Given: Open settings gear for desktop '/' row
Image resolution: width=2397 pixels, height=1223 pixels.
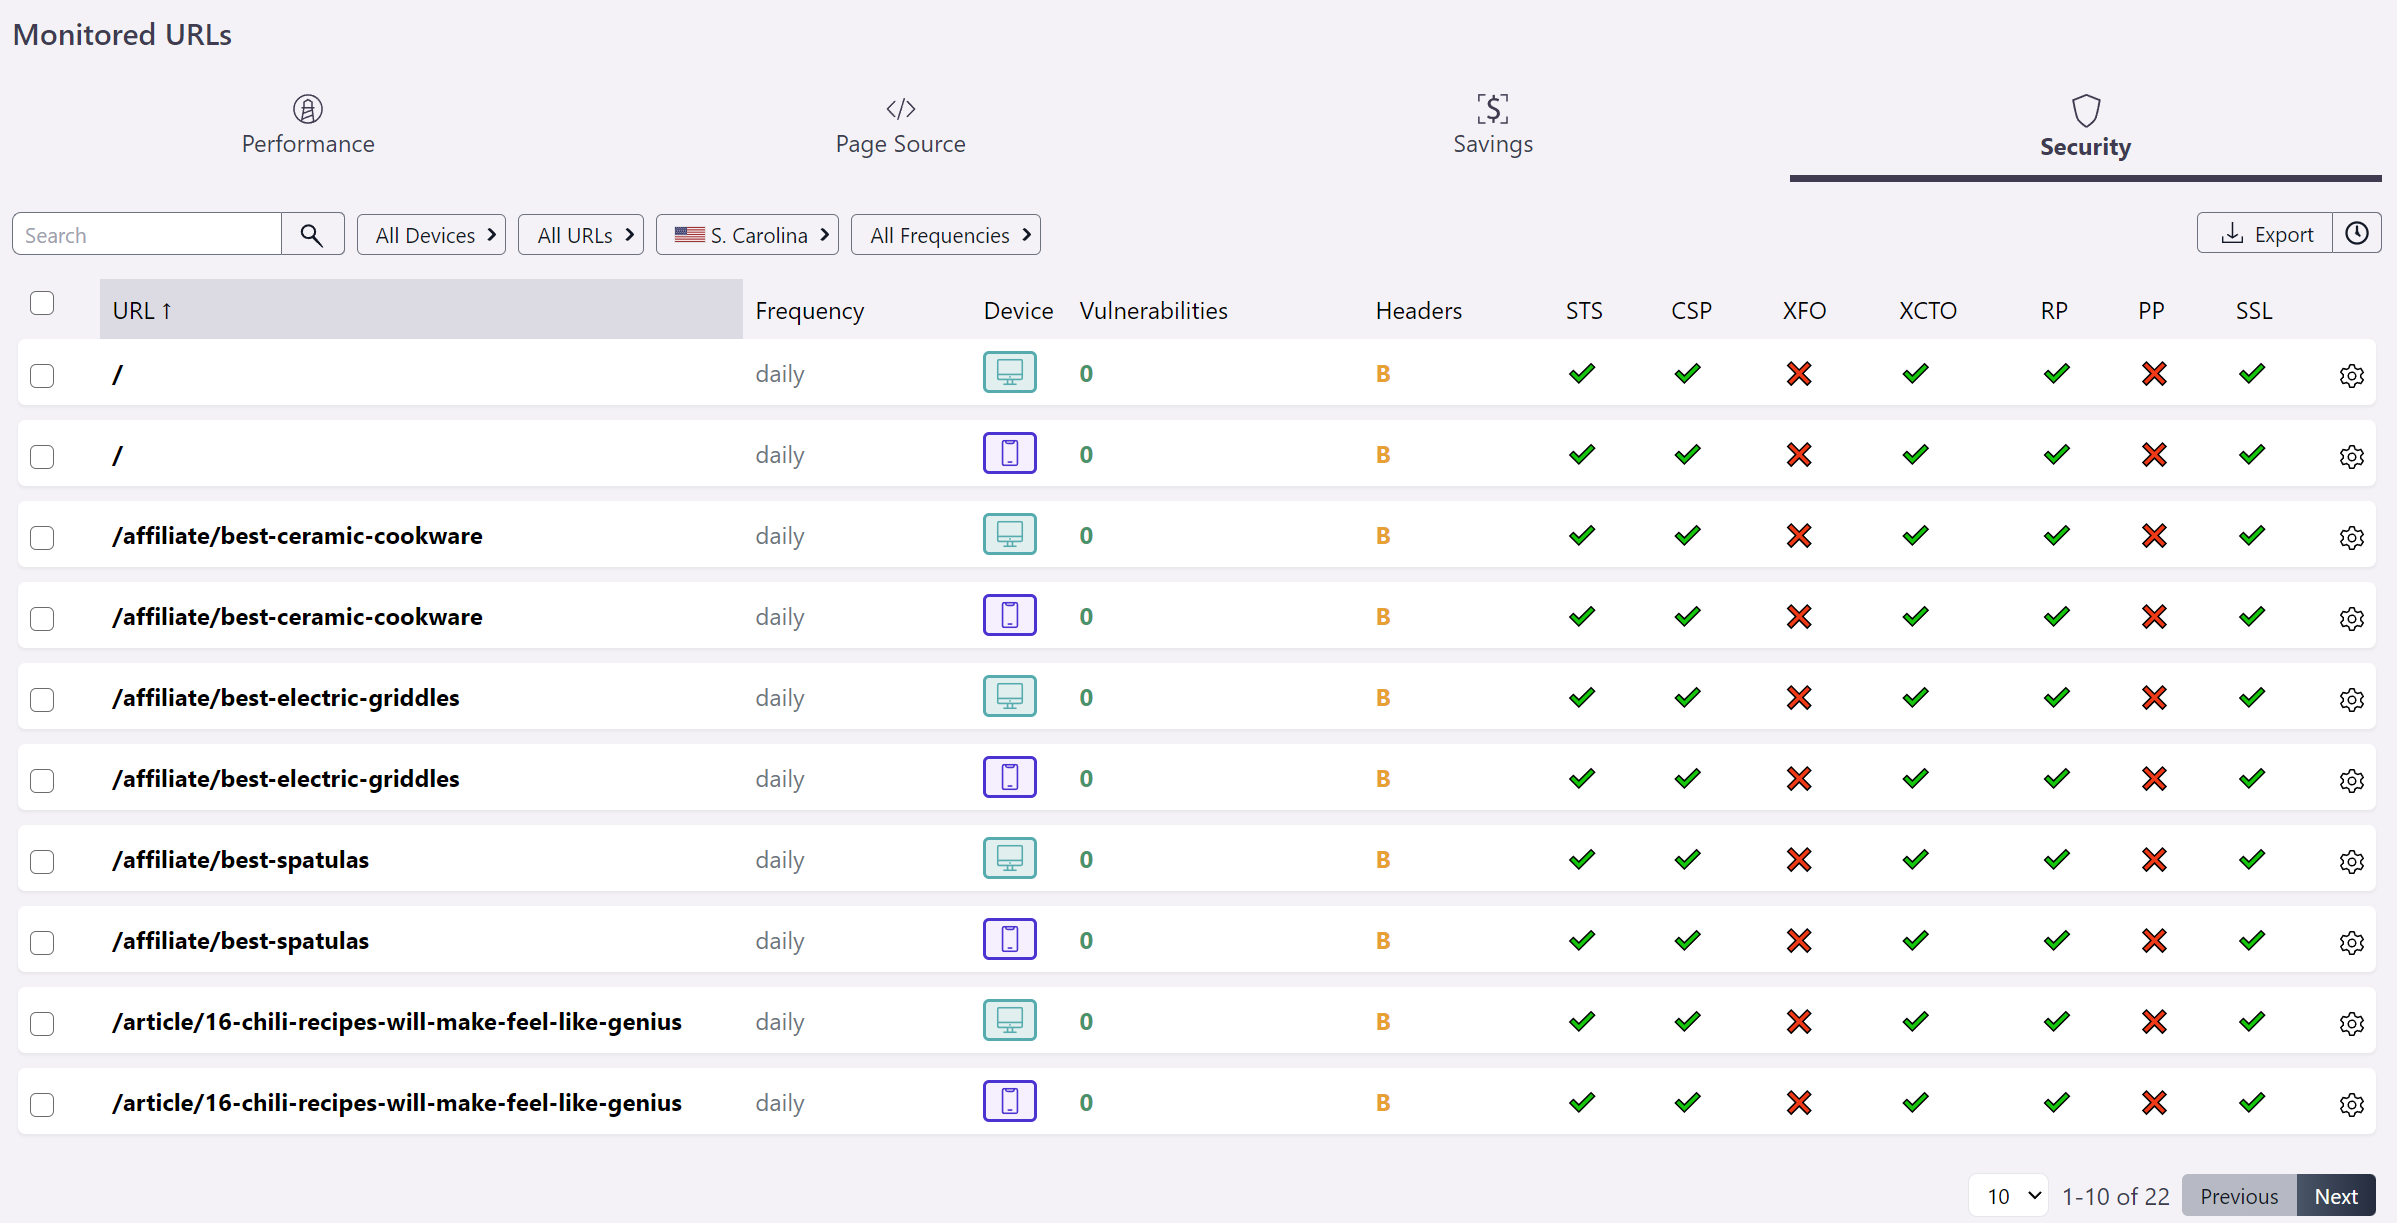Looking at the screenshot, I should (2351, 375).
